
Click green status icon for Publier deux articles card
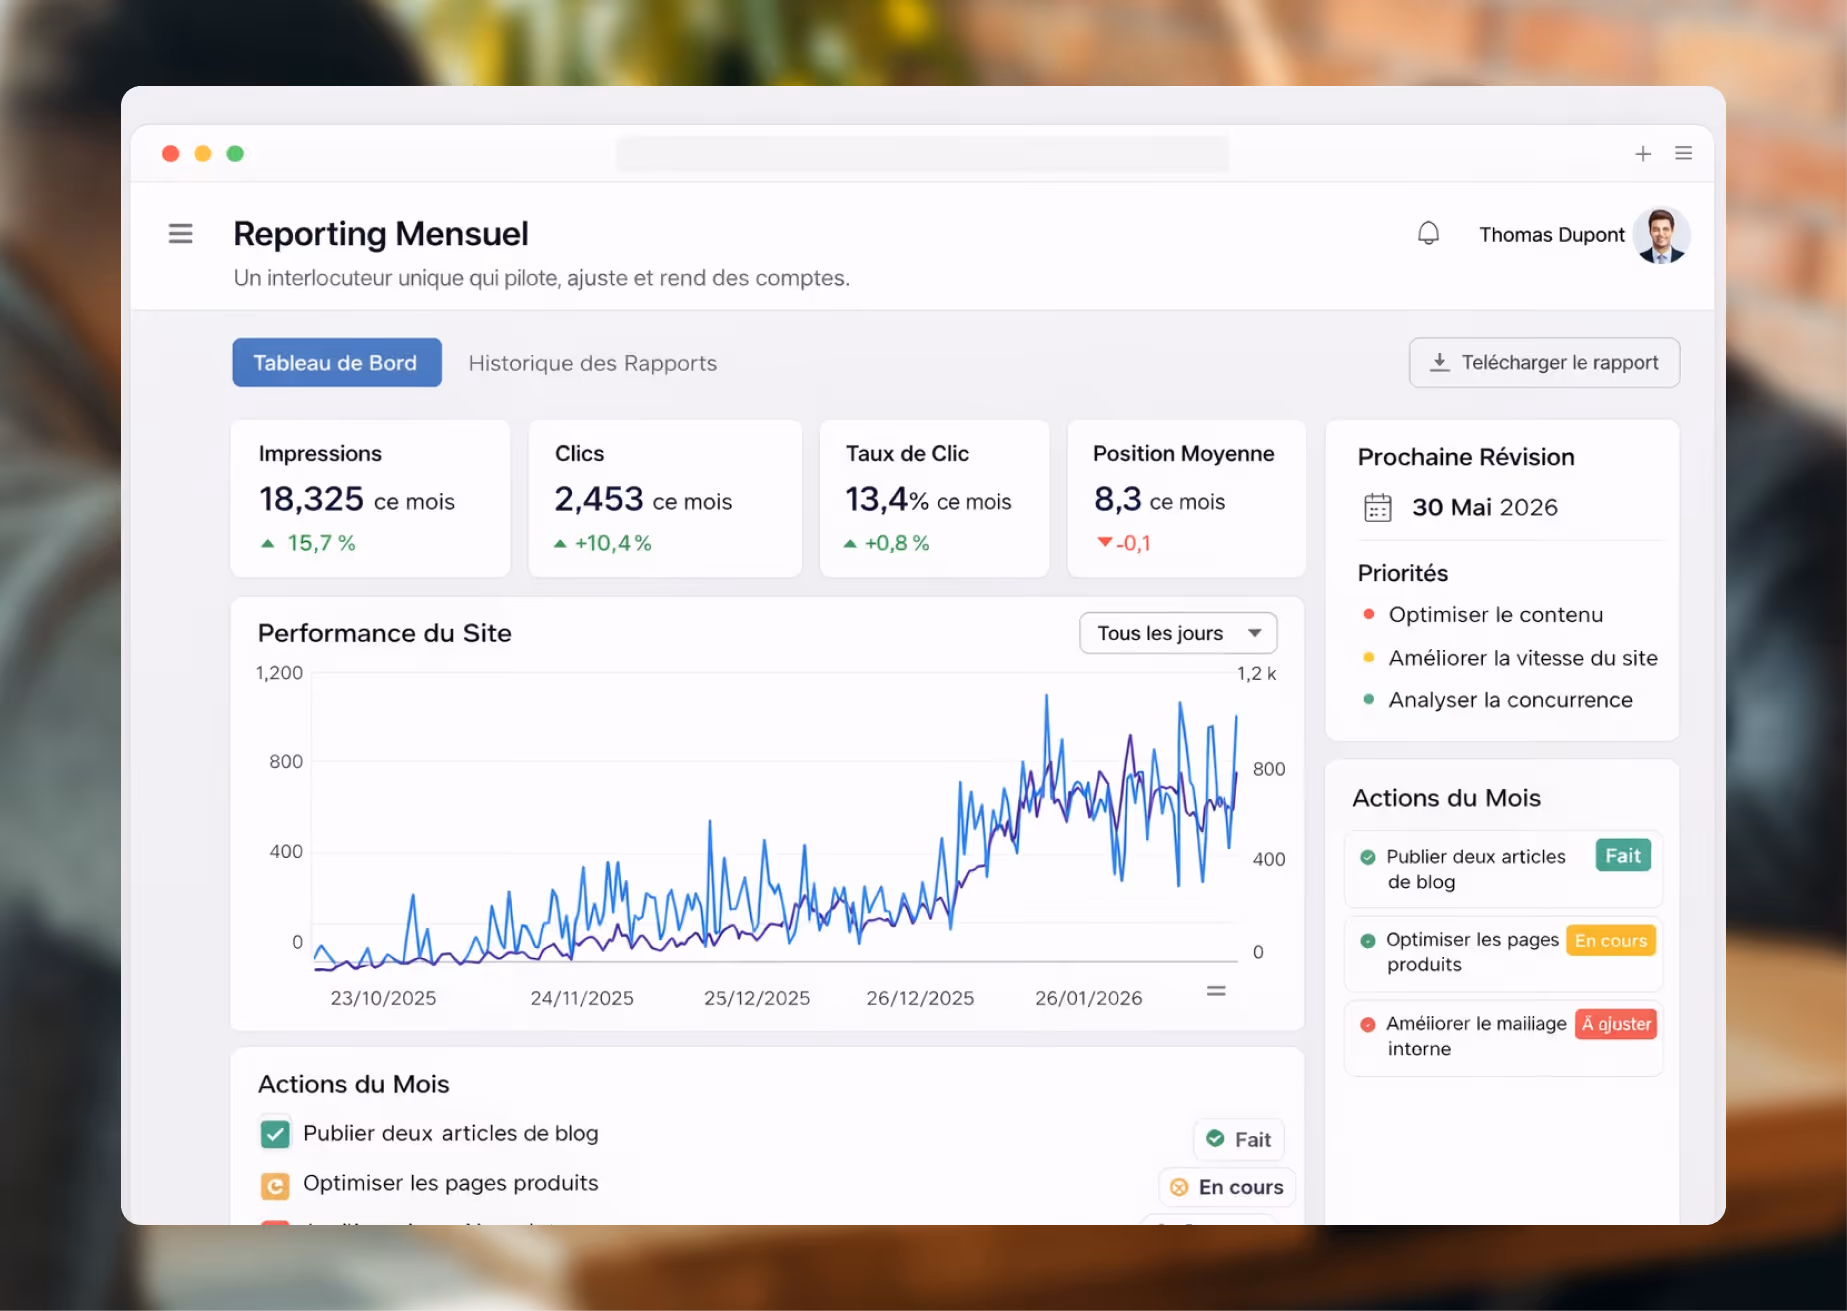coord(1367,857)
